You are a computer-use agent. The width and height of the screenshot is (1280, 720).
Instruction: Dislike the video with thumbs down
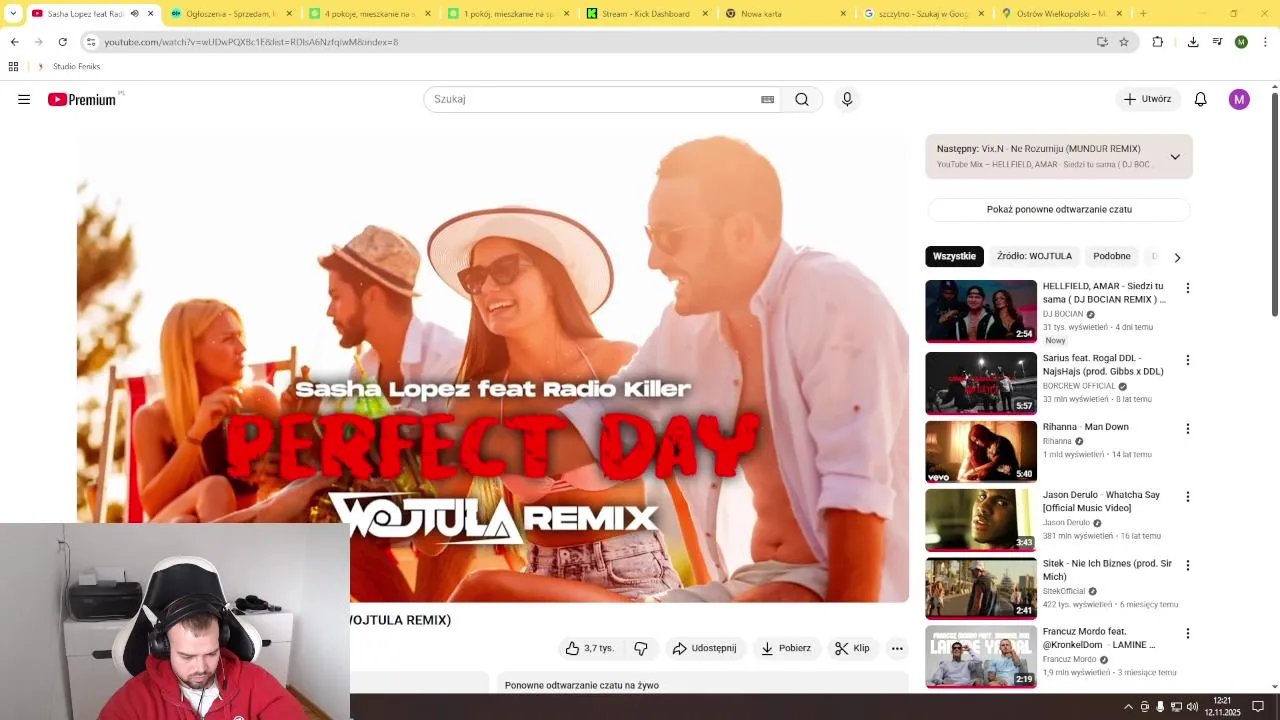[641, 648]
